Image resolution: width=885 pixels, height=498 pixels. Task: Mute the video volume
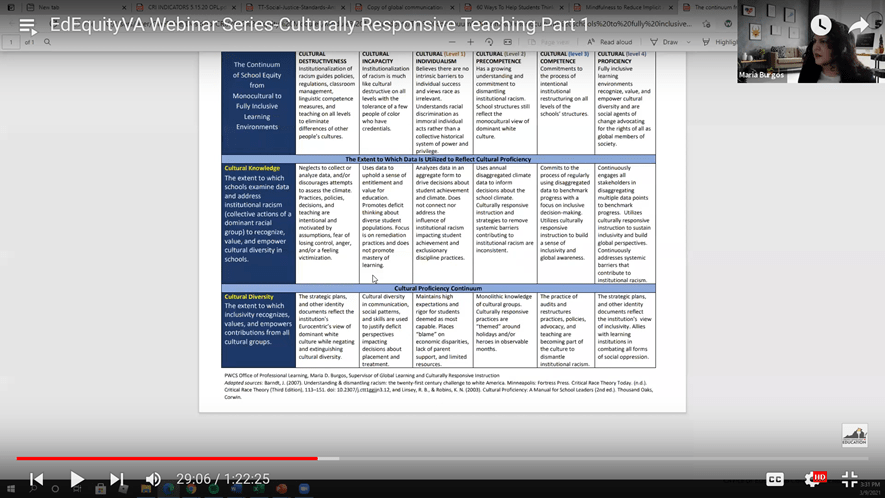pyautogui.click(x=153, y=479)
